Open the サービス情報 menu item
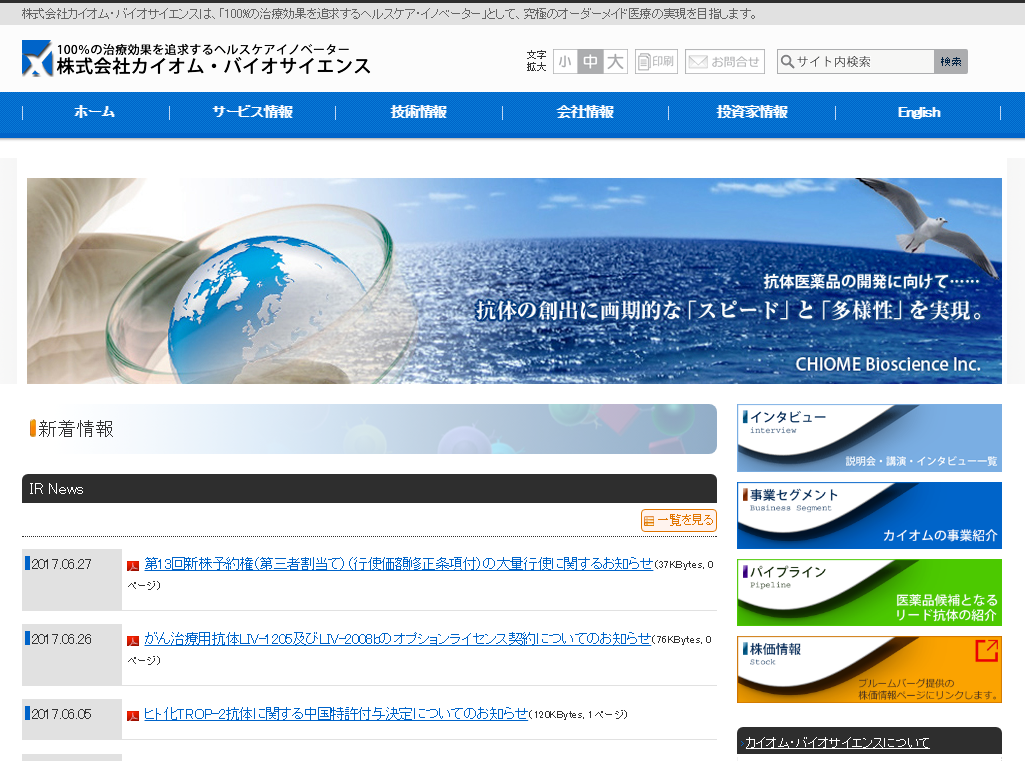 click(252, 112)
